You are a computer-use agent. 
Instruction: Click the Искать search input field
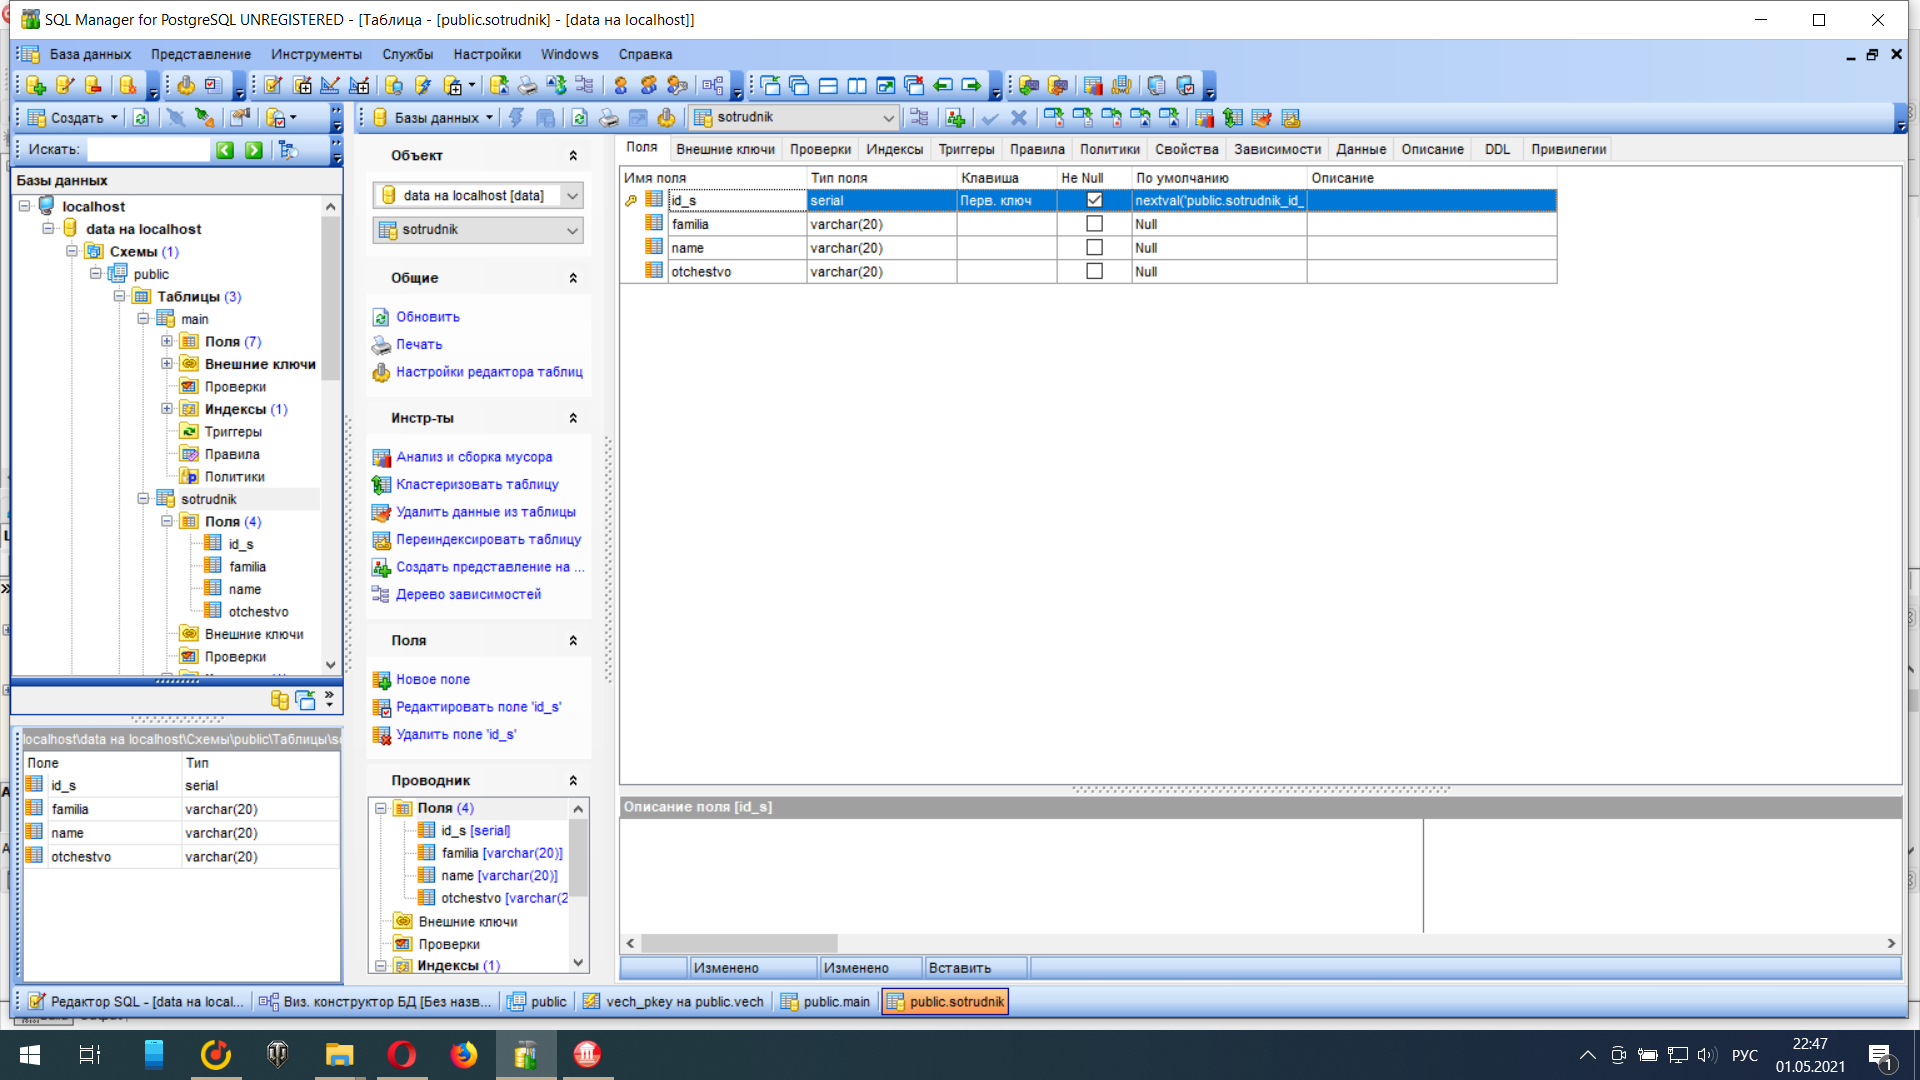(x=148, y=150)
